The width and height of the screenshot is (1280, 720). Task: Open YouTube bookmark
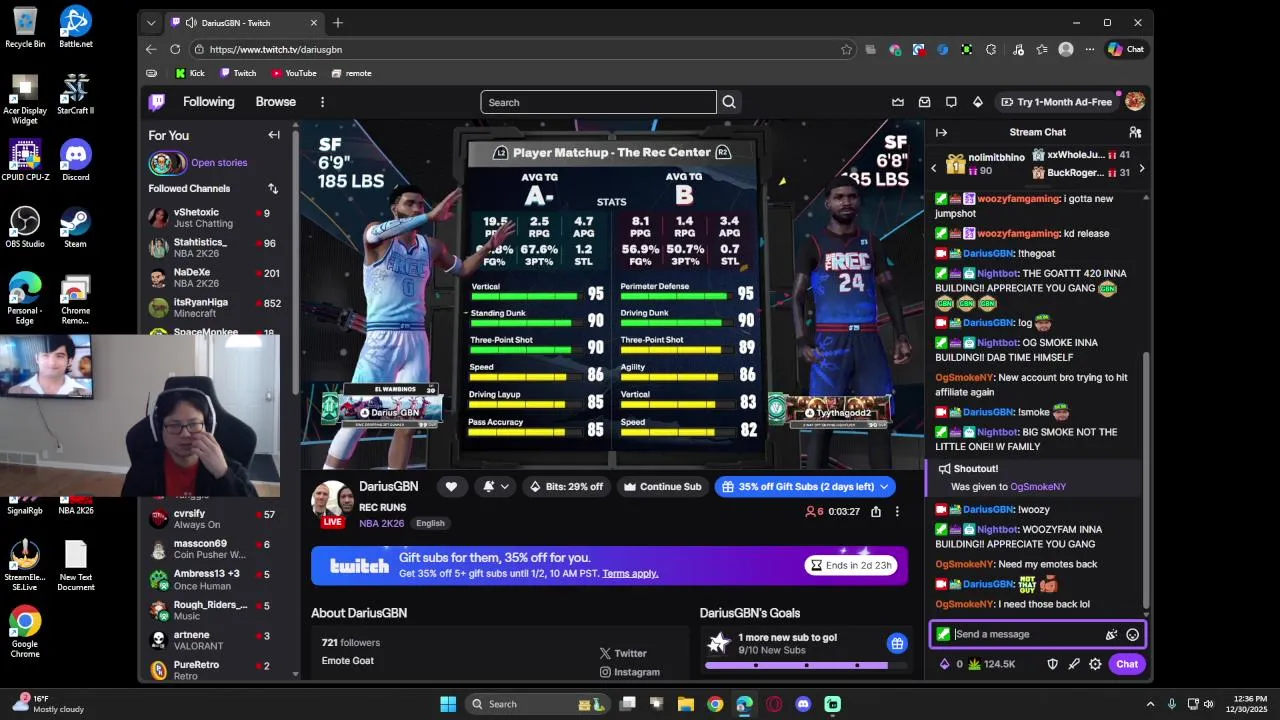pos(294,73)
